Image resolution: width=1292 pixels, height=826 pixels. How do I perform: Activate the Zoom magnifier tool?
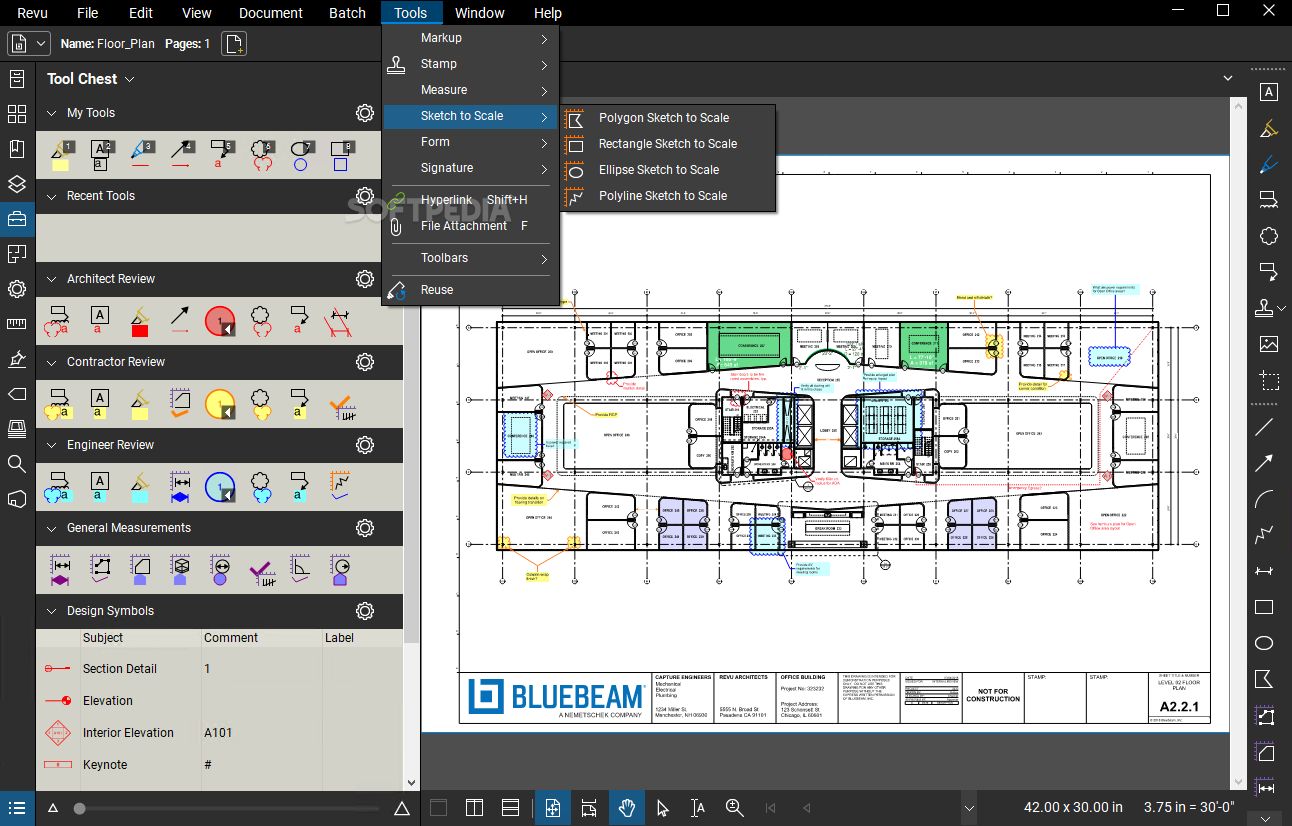pos(734,808)
